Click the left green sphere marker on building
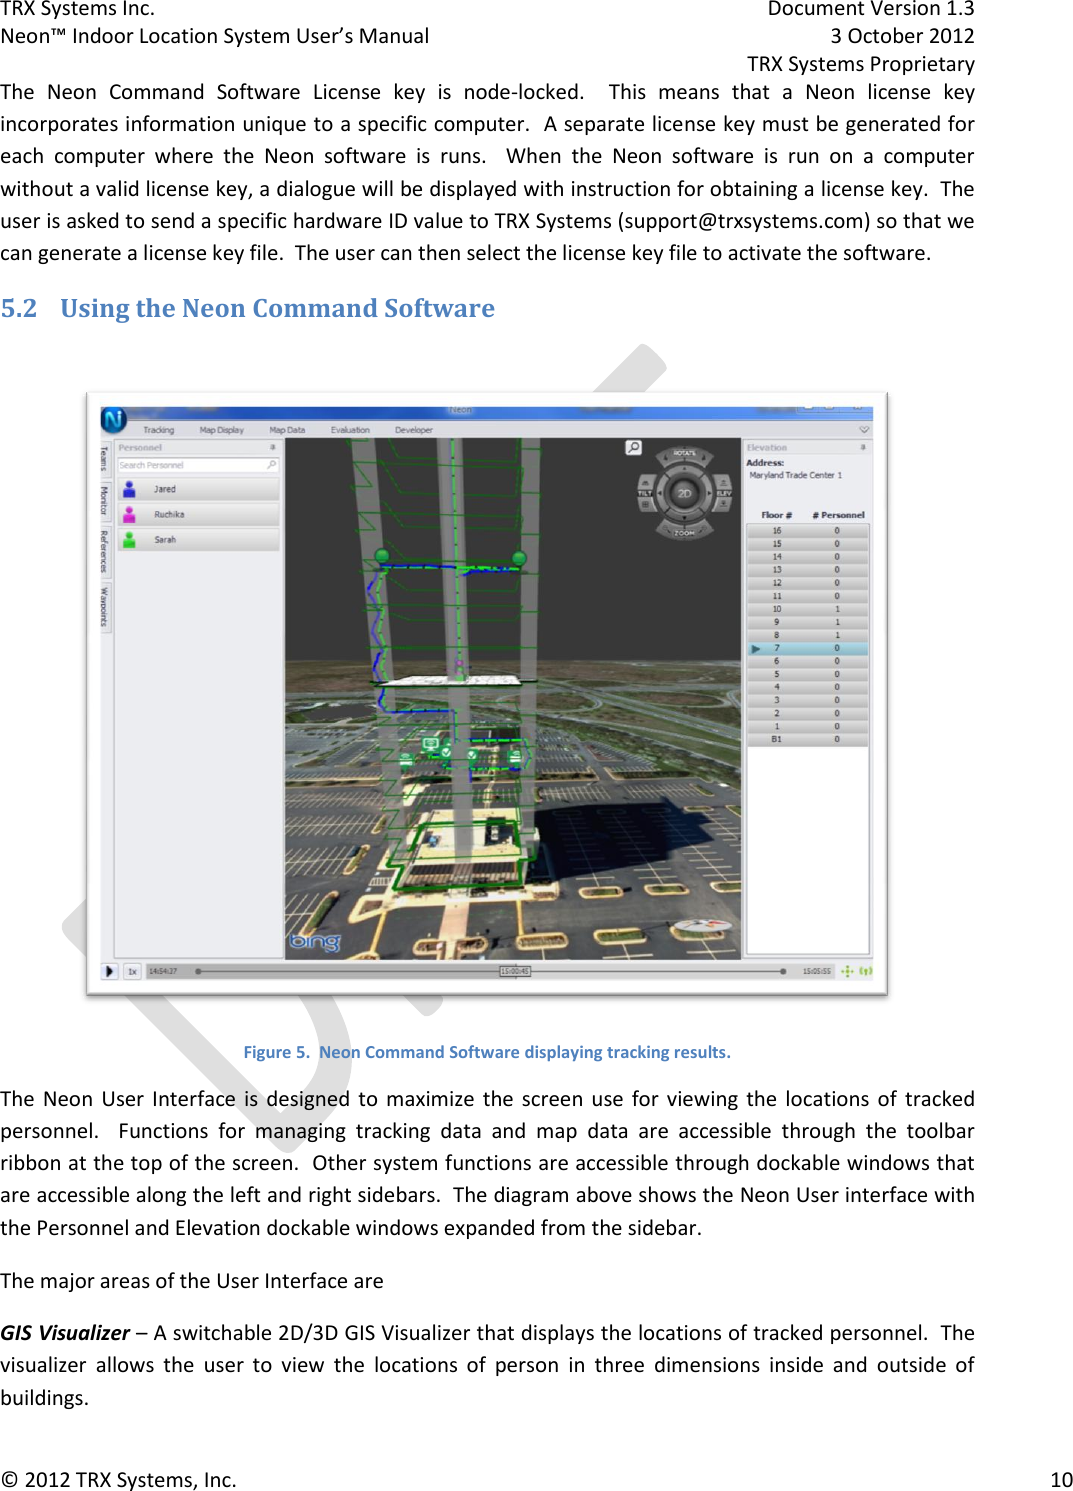Screen dimensions: 1073x1491 pos(381,555)
